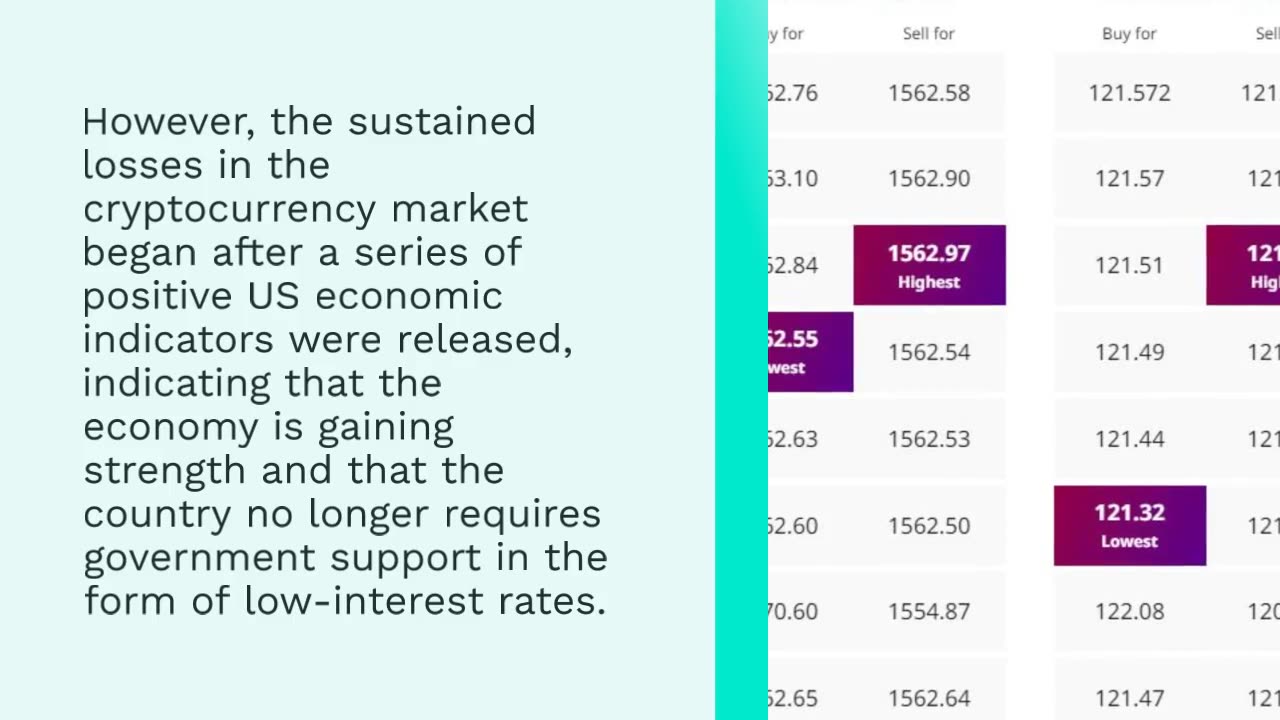Select the 121.44 buy price
The width and height of the screenshot is (1280, 720).
click(1130, 439)
